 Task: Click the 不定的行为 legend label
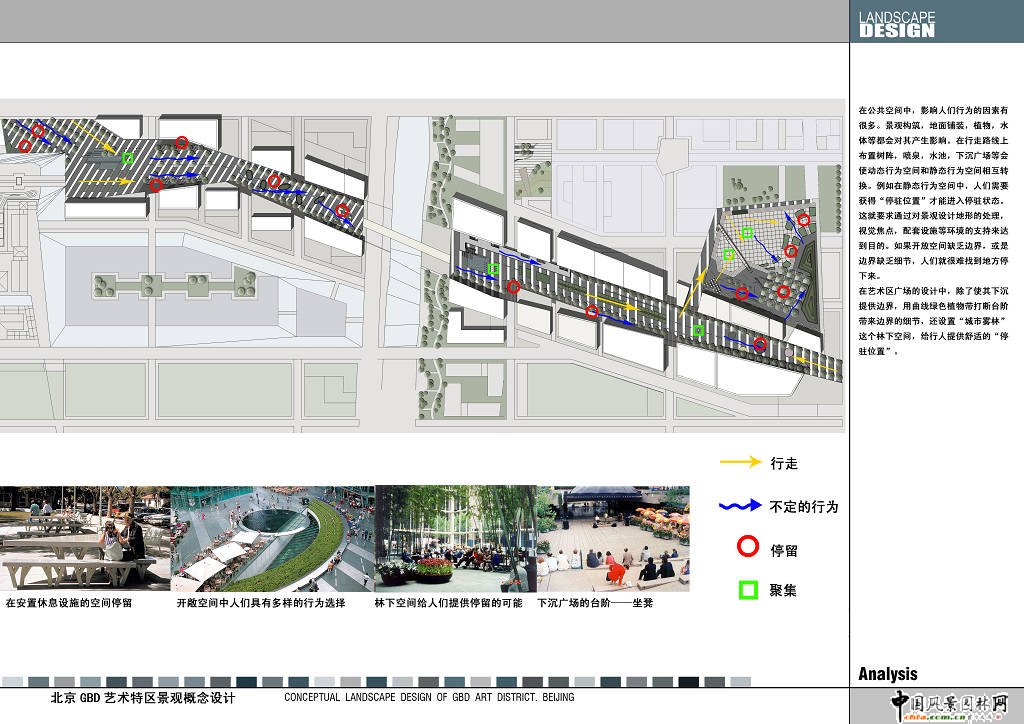click(804, 507)
